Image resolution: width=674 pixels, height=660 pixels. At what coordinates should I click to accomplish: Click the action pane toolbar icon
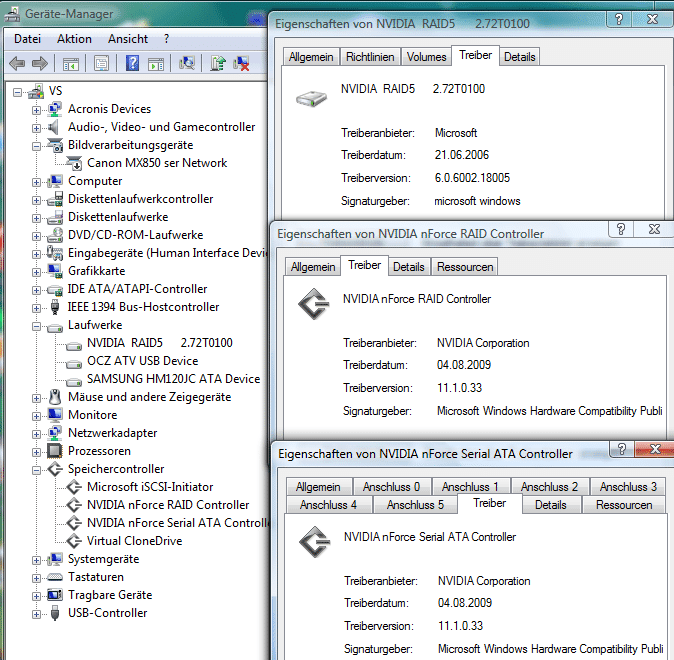(x=156, y=64)
